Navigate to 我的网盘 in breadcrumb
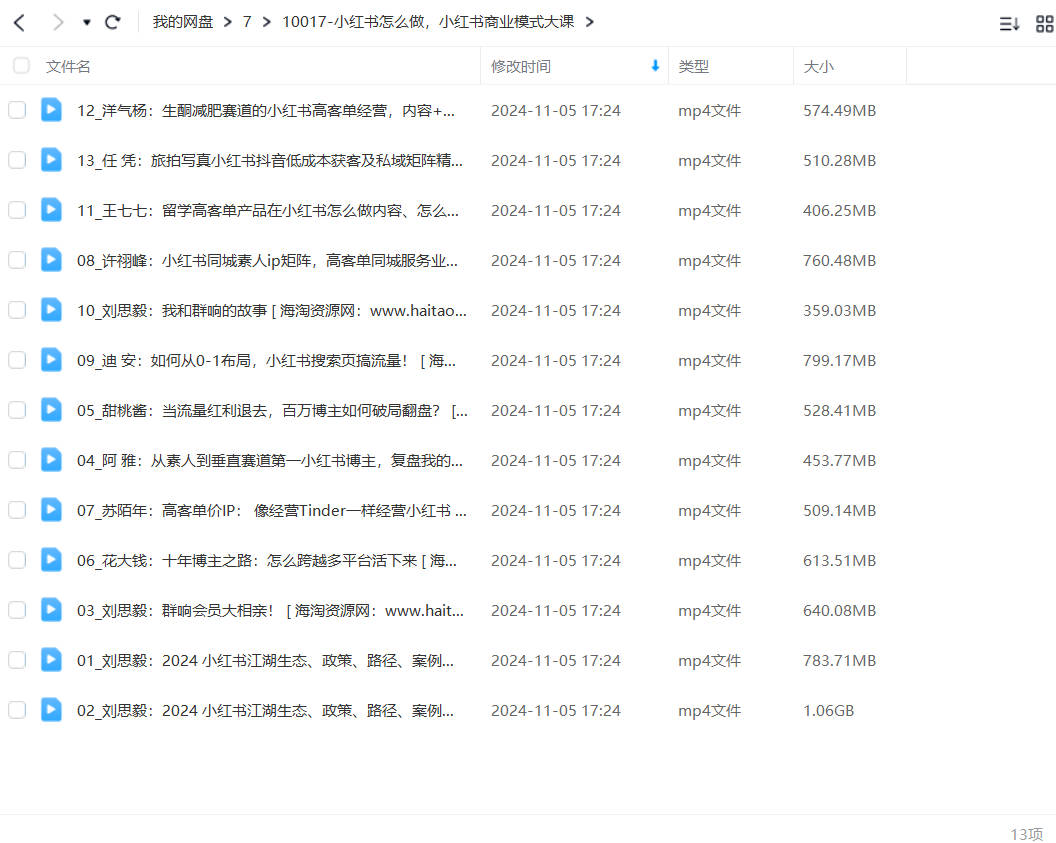Viewport: 1056px width, 843px height. click(183, 22)
